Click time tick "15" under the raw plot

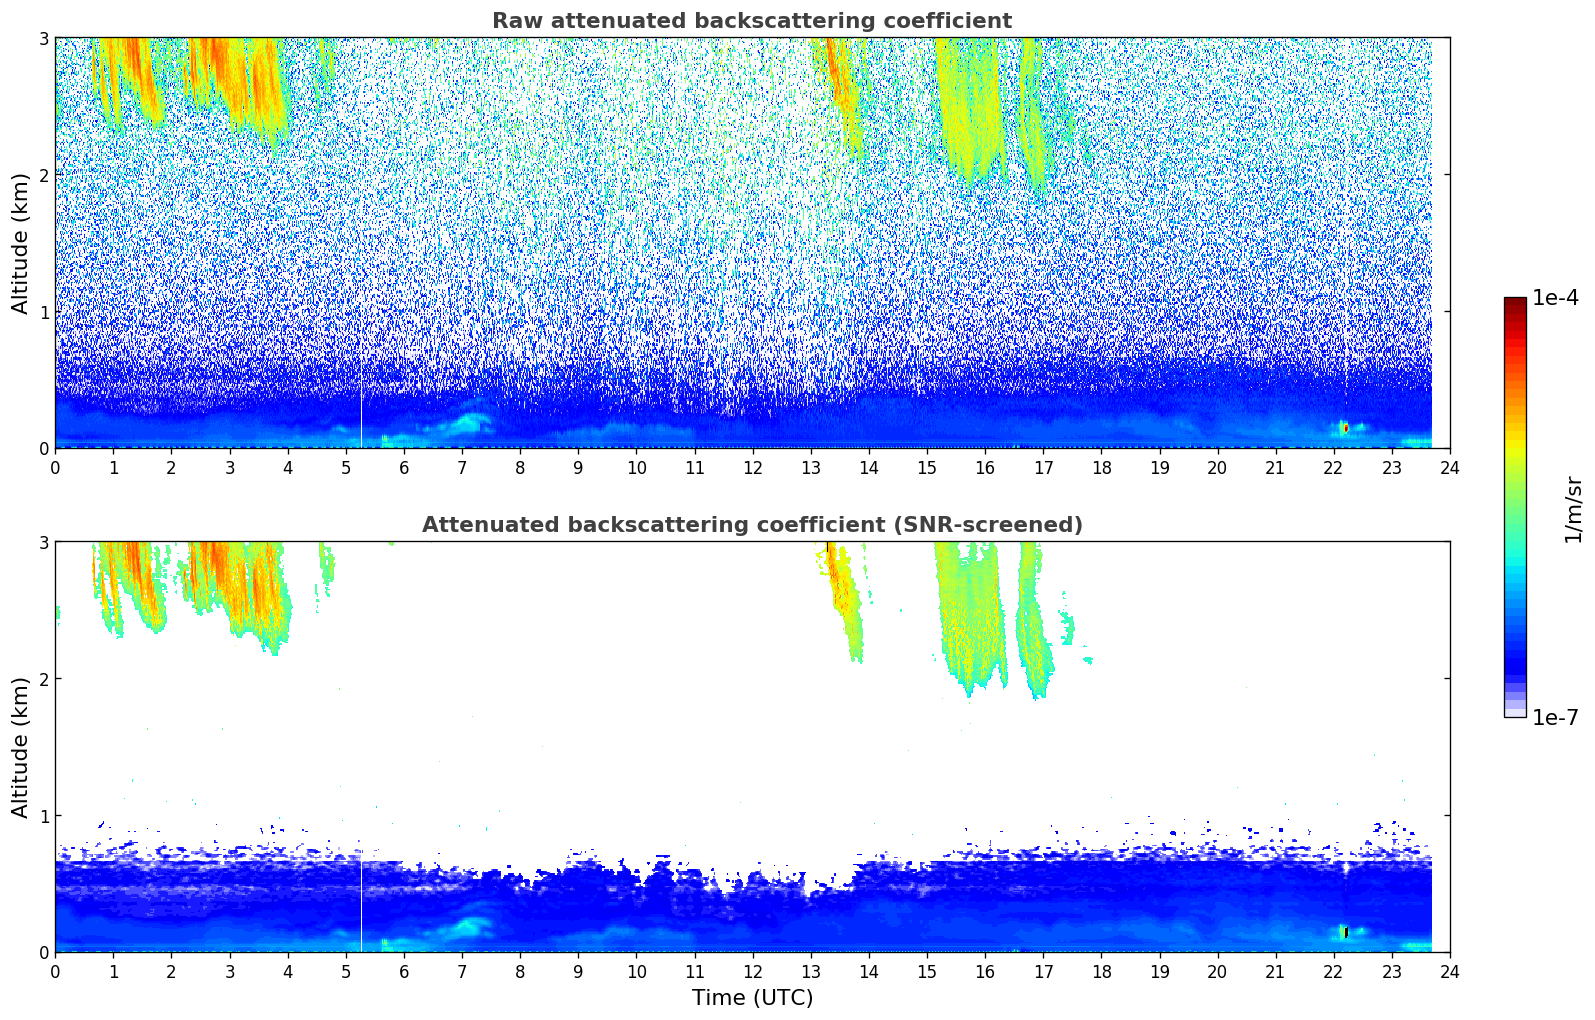(x=927, y=467)
